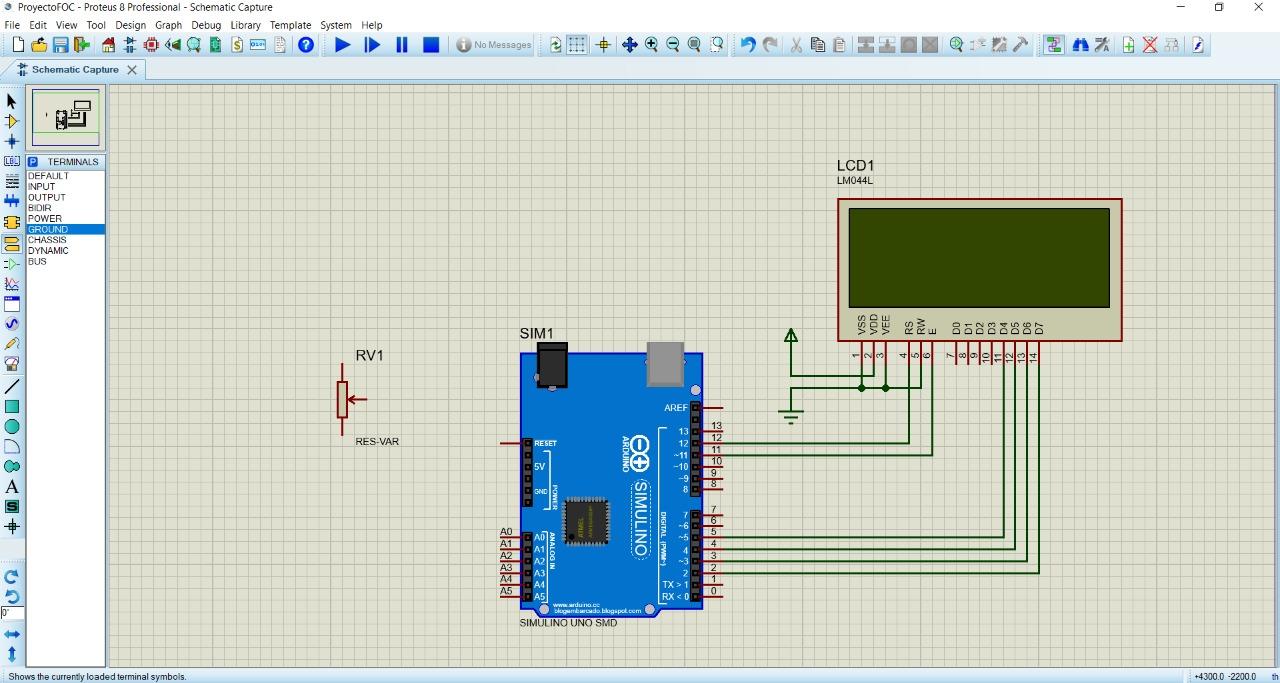The width and height of the screenshot is (1280, 683).
Task: Choose the 2D line drawing tool
Action: coord(12,386)
